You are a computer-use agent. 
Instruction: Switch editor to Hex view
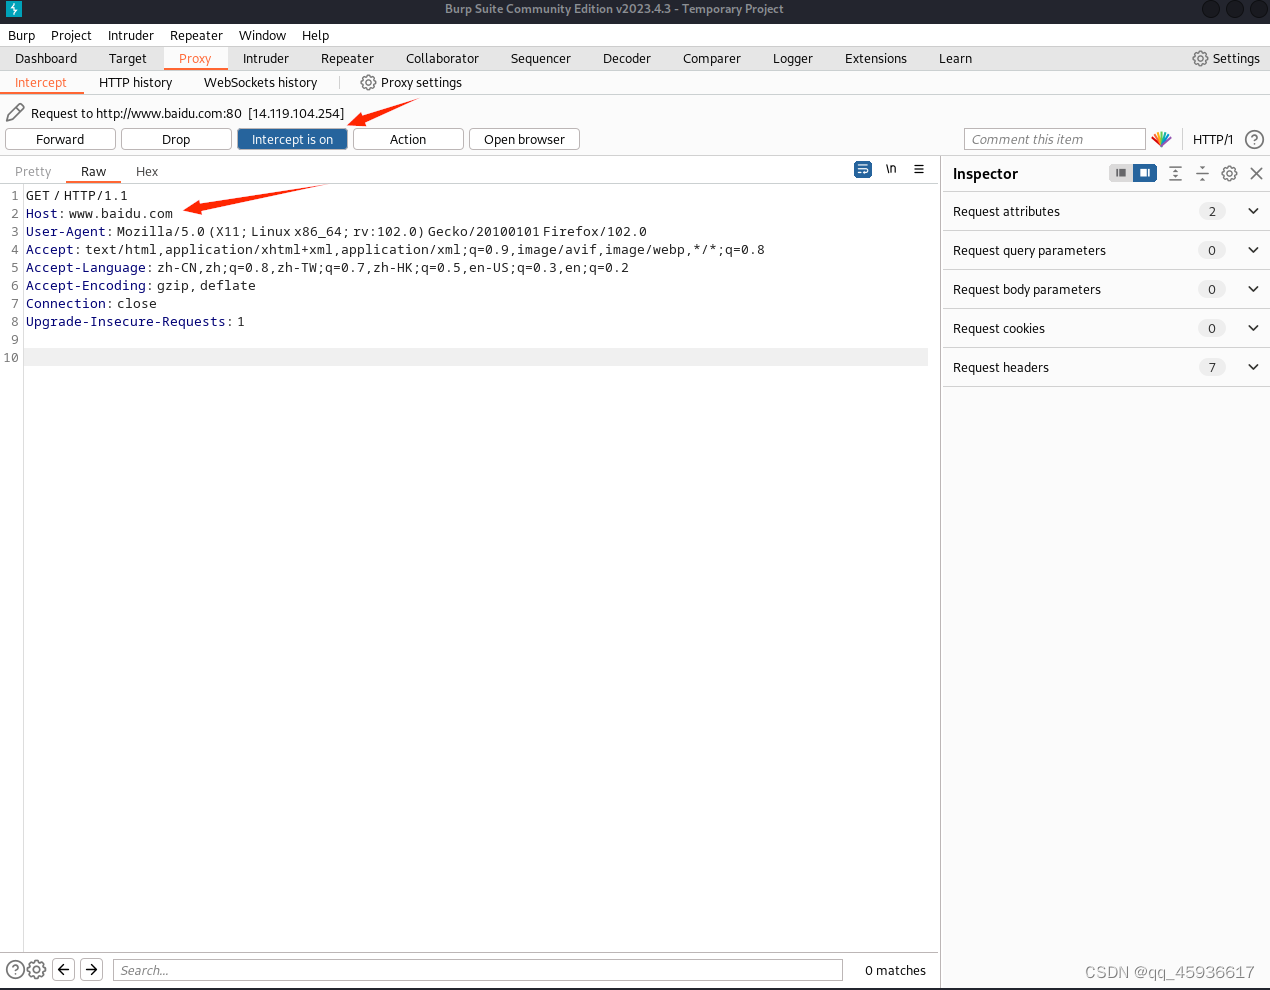[147, 172]
